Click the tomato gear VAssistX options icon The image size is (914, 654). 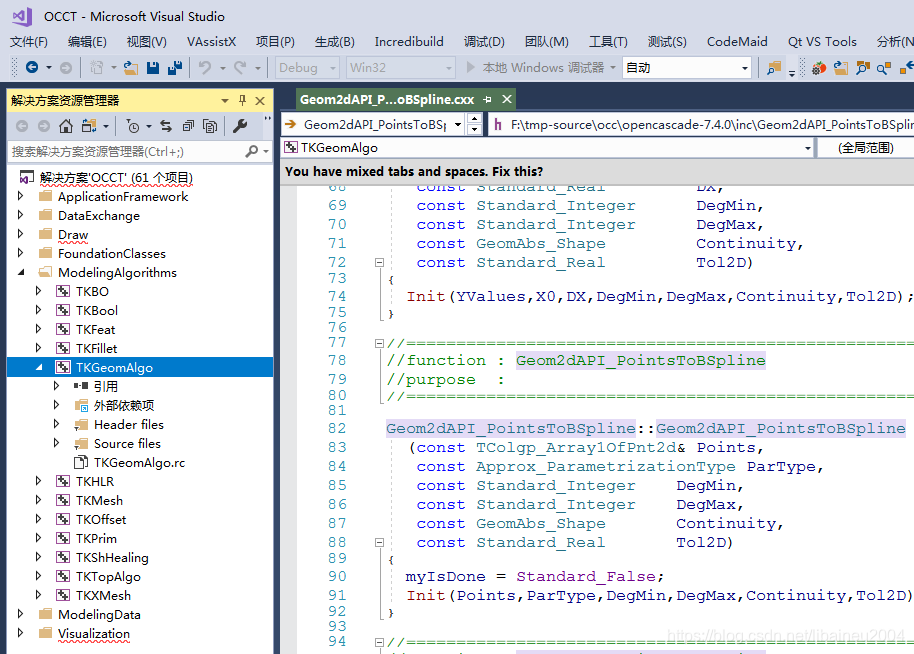point(819,68)
